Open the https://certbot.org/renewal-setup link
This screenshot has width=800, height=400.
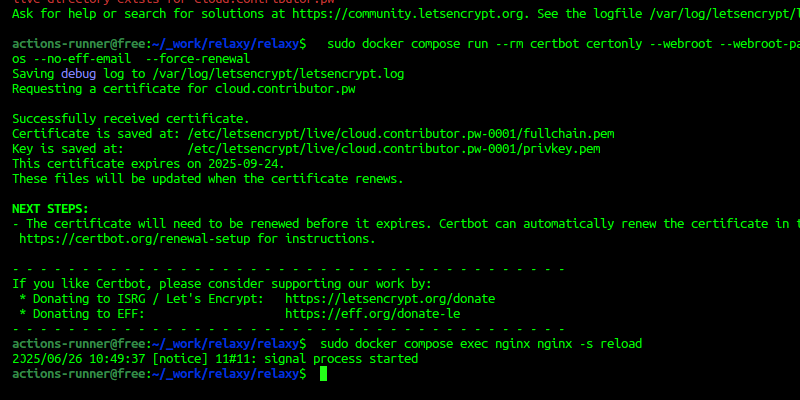pyautogui.click(x=135, y=239)
